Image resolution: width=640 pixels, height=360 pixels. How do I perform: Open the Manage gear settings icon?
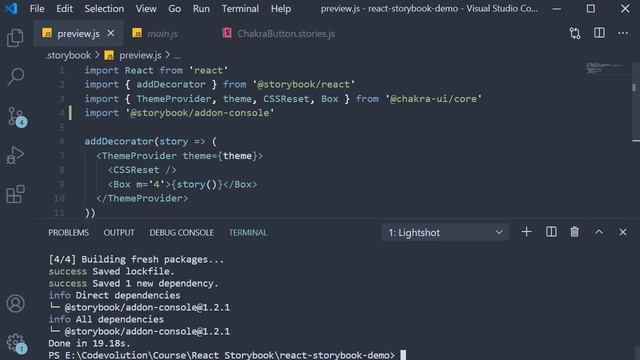click(16, 343)
